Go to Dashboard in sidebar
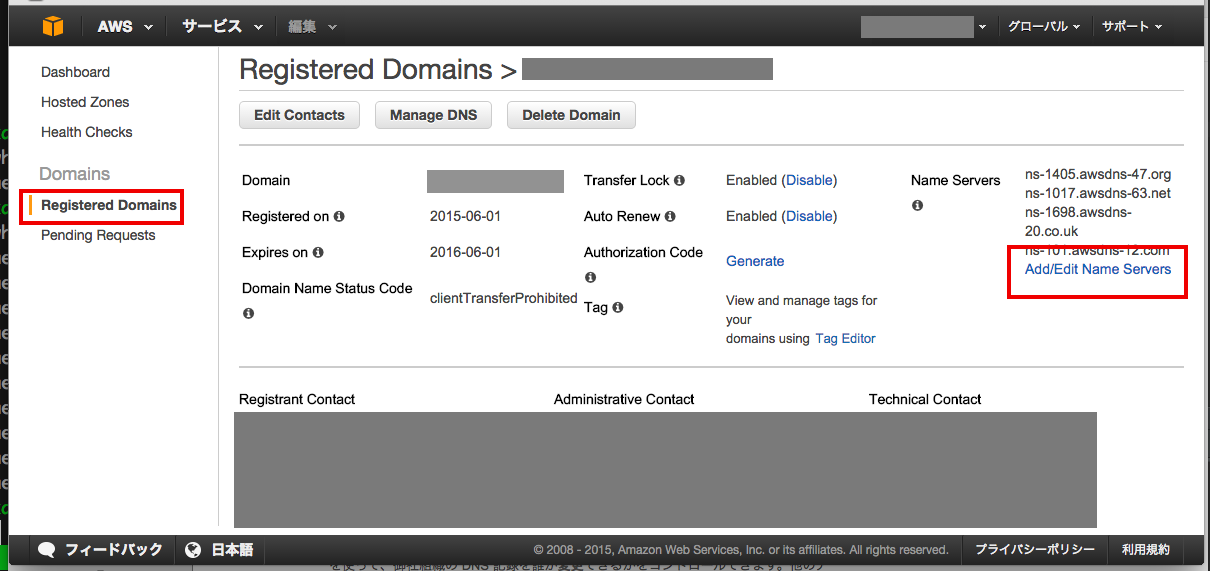The width and height of the screenshot is (1210, 571). (76, 72)
